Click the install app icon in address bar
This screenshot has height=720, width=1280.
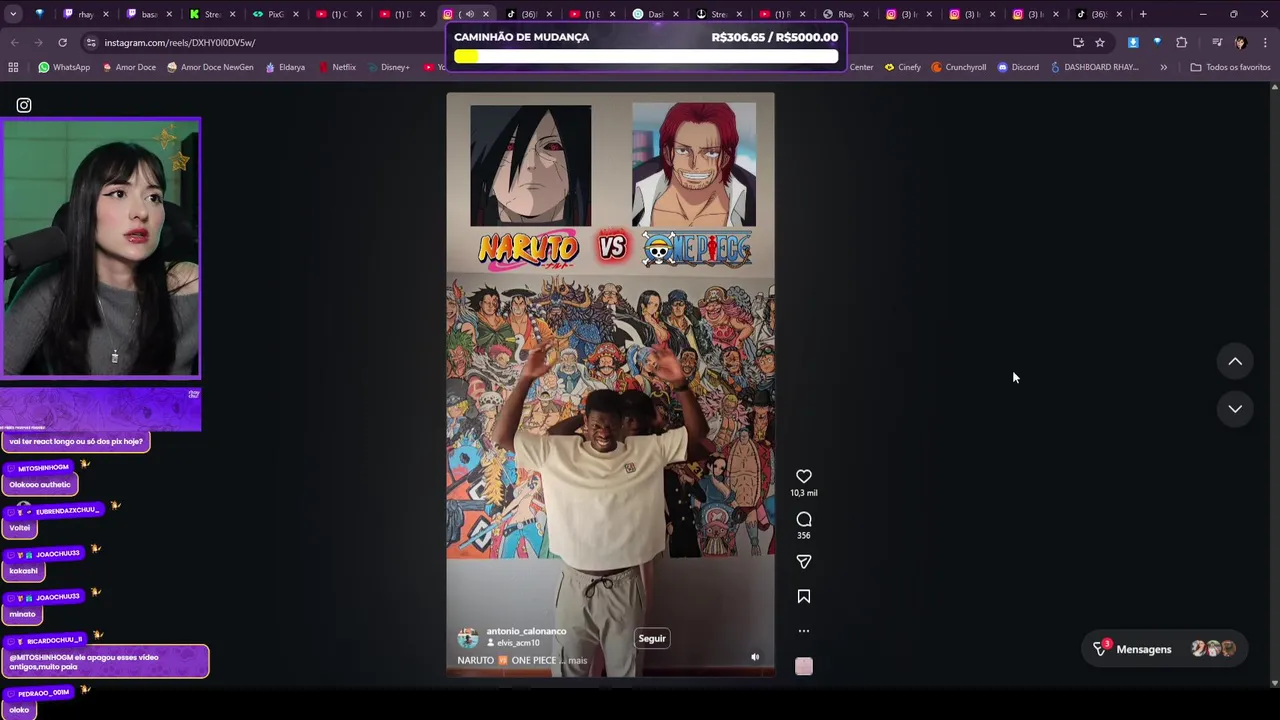click(x=1078, y=43)
